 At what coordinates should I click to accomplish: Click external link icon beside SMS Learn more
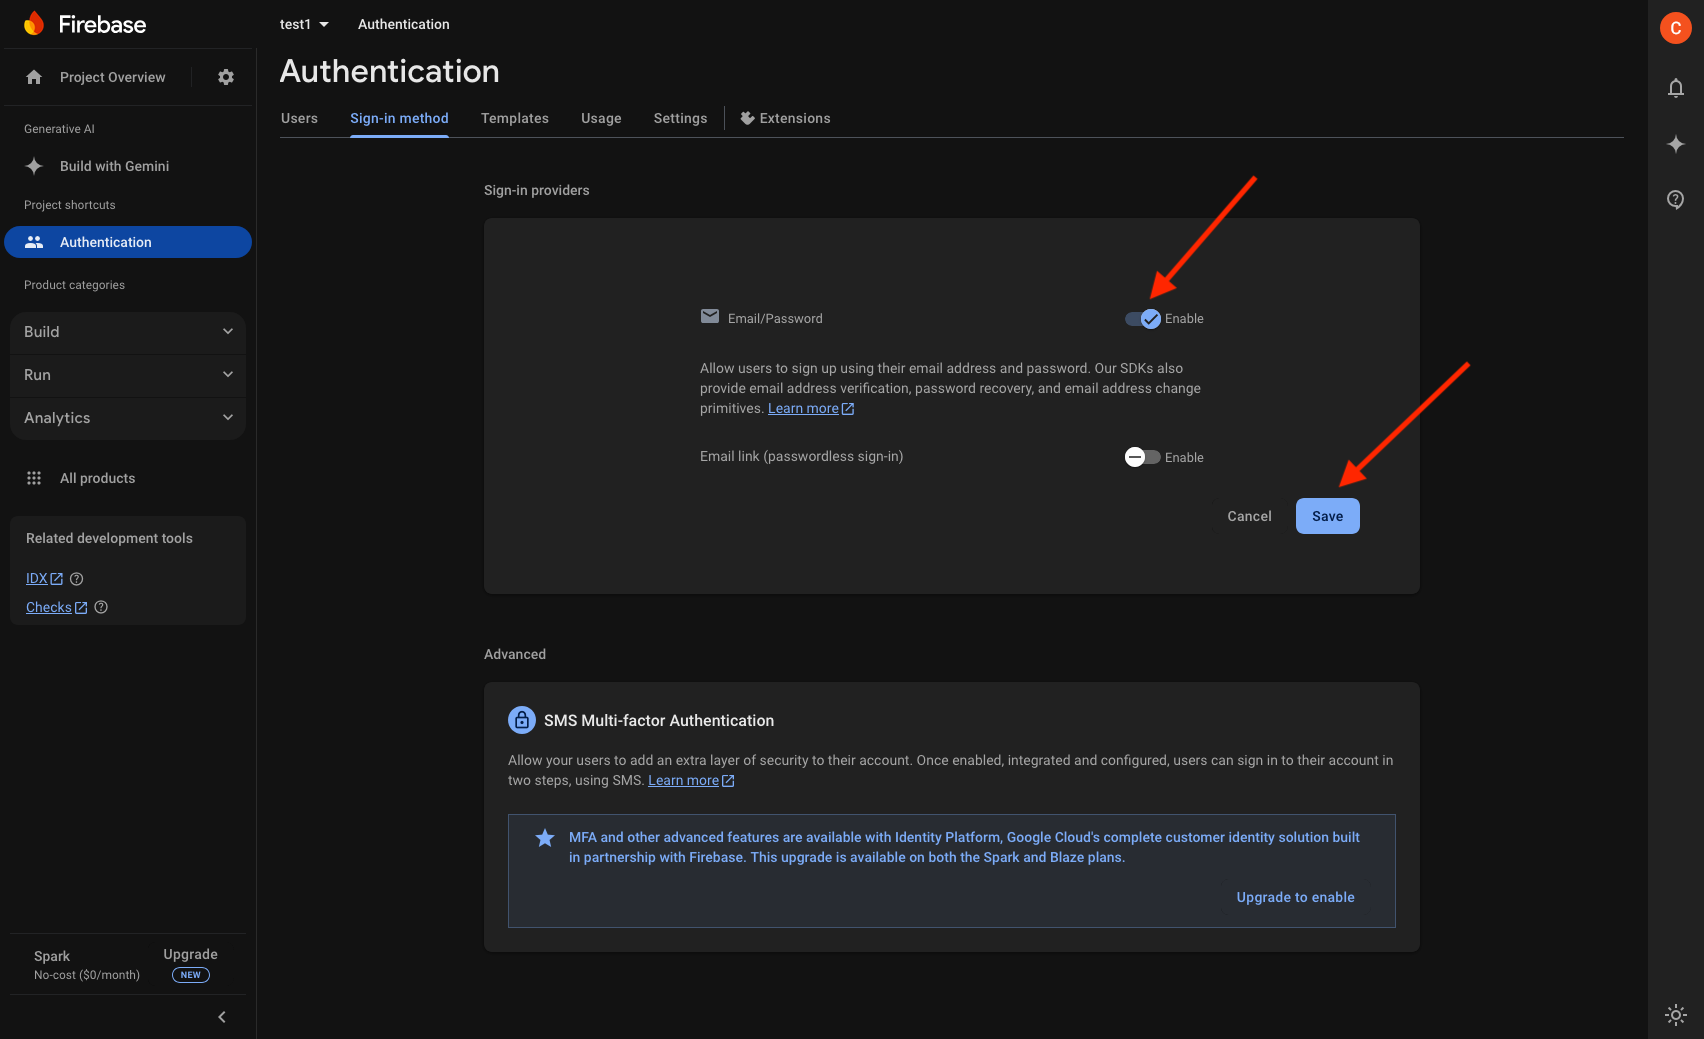pos(728,781)
